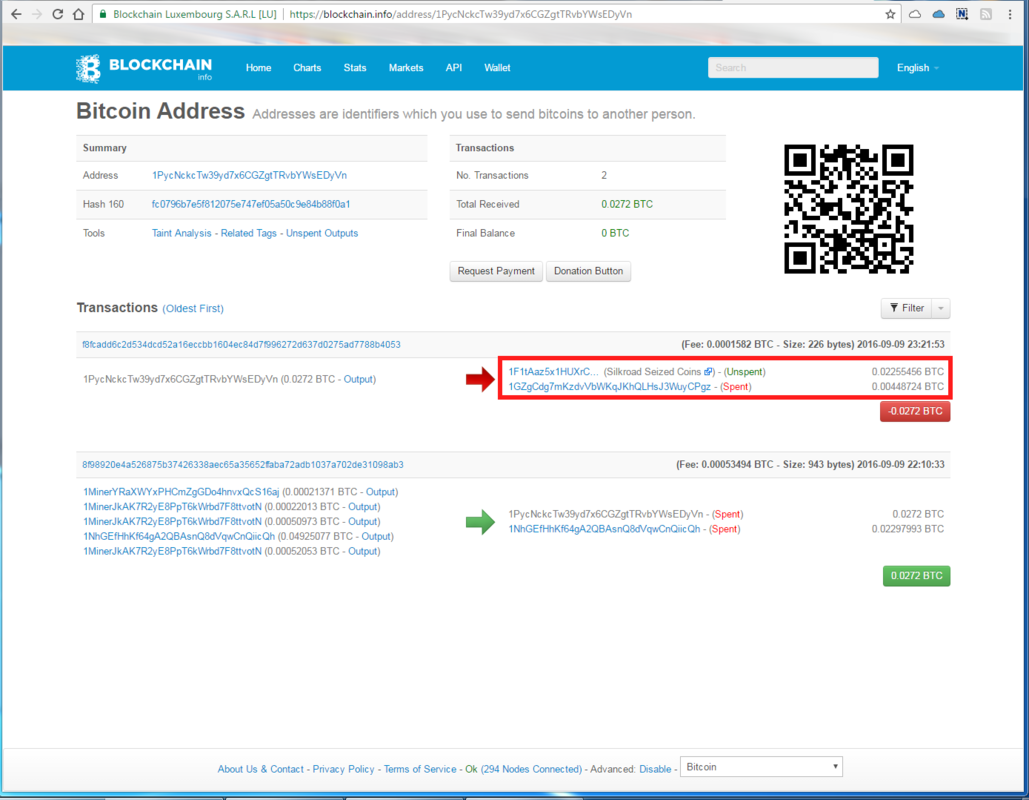1029x800 pixels.
Task: Click the Hash 160 value link
Action: point(251,204)
